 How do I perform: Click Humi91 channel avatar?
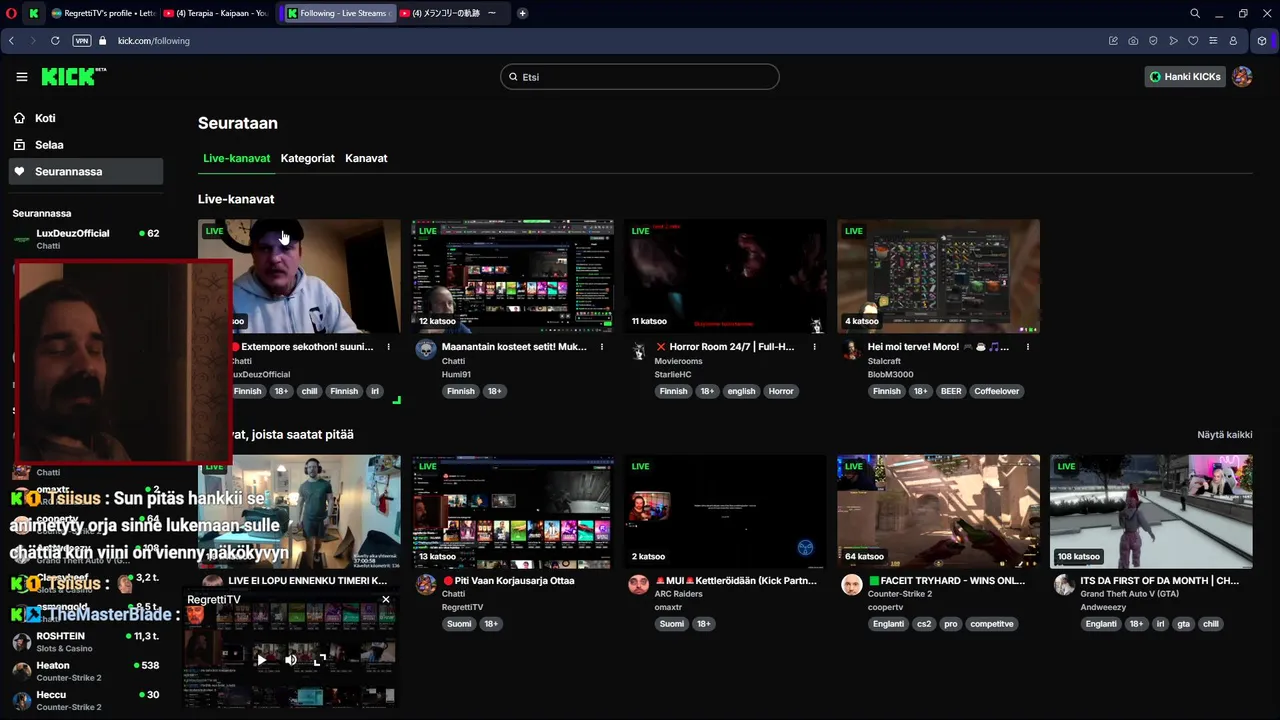(426, 350)
